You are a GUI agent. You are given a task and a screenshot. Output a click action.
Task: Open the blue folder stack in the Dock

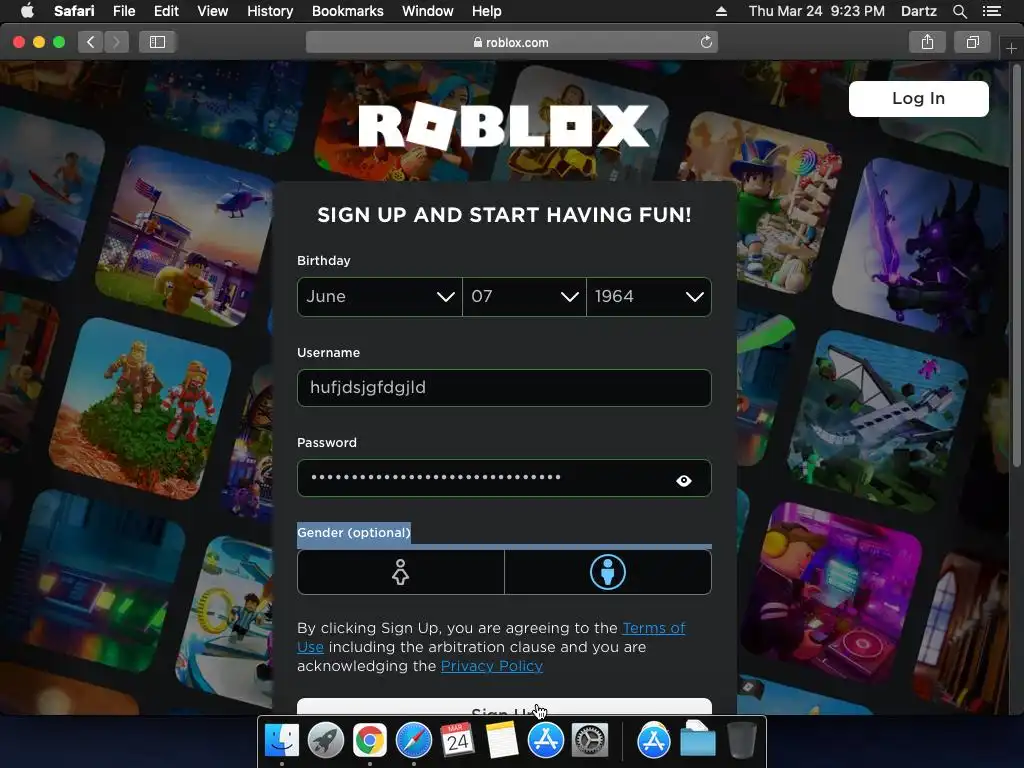tap(697, 739)
